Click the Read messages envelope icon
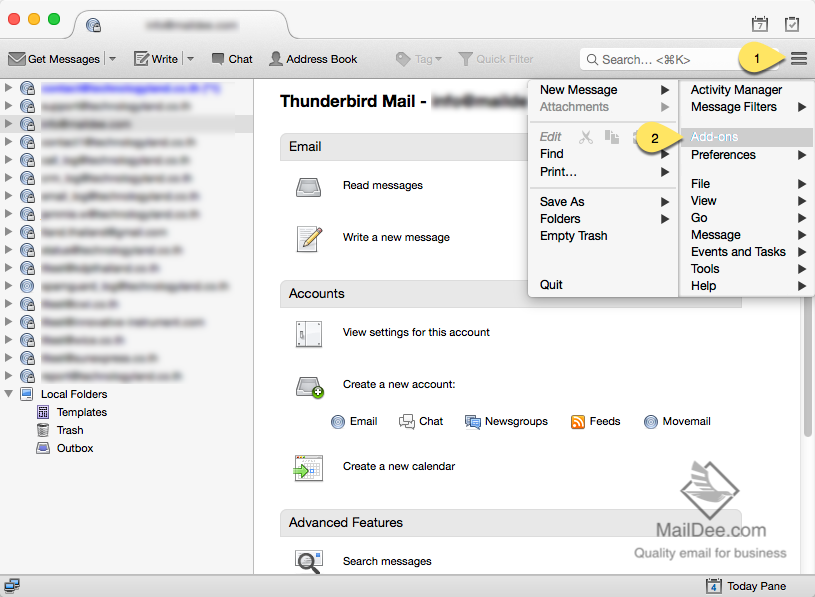 [310, 185]
